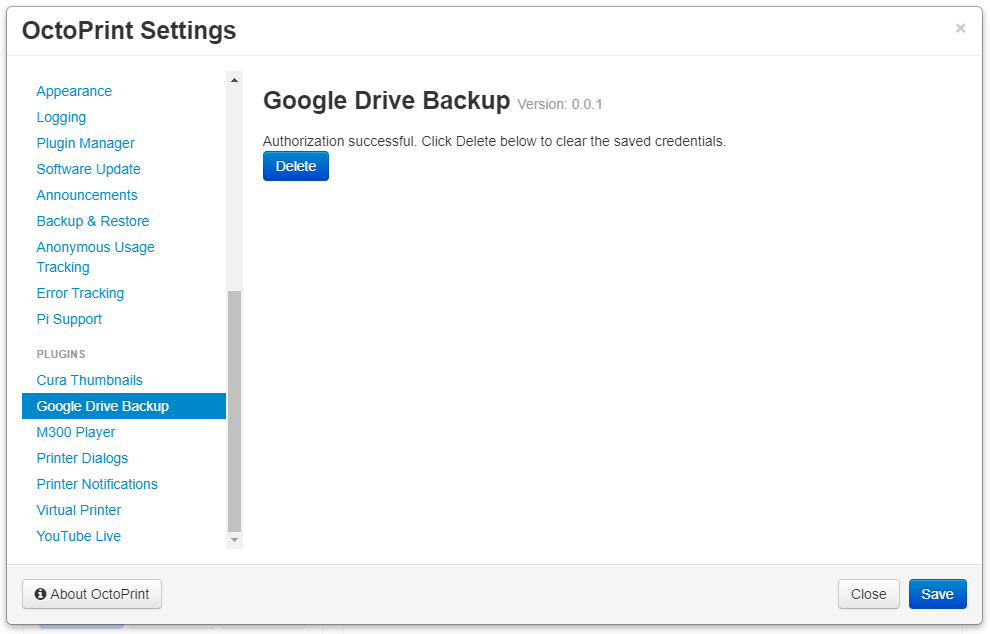Click the Authorization successful message text
This screenshot has height=634, width=990.
(494, 141)
